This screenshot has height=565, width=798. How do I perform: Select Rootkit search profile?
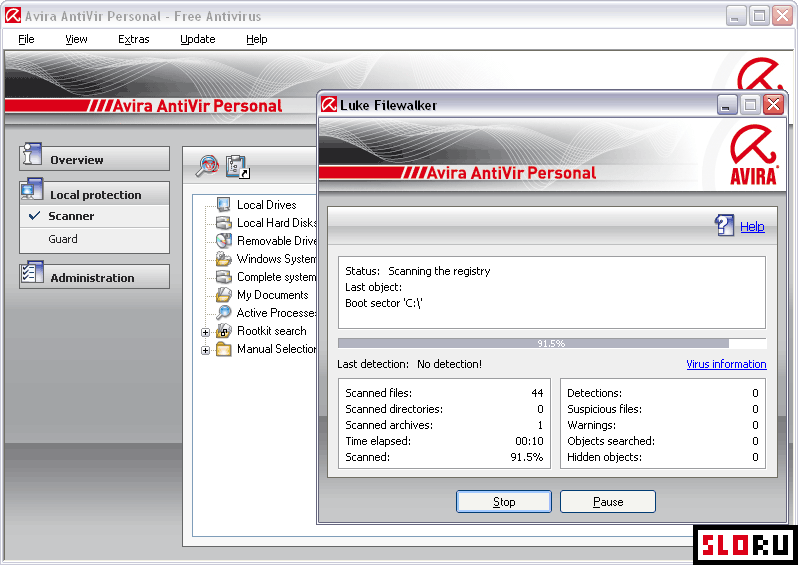(272, 331)
